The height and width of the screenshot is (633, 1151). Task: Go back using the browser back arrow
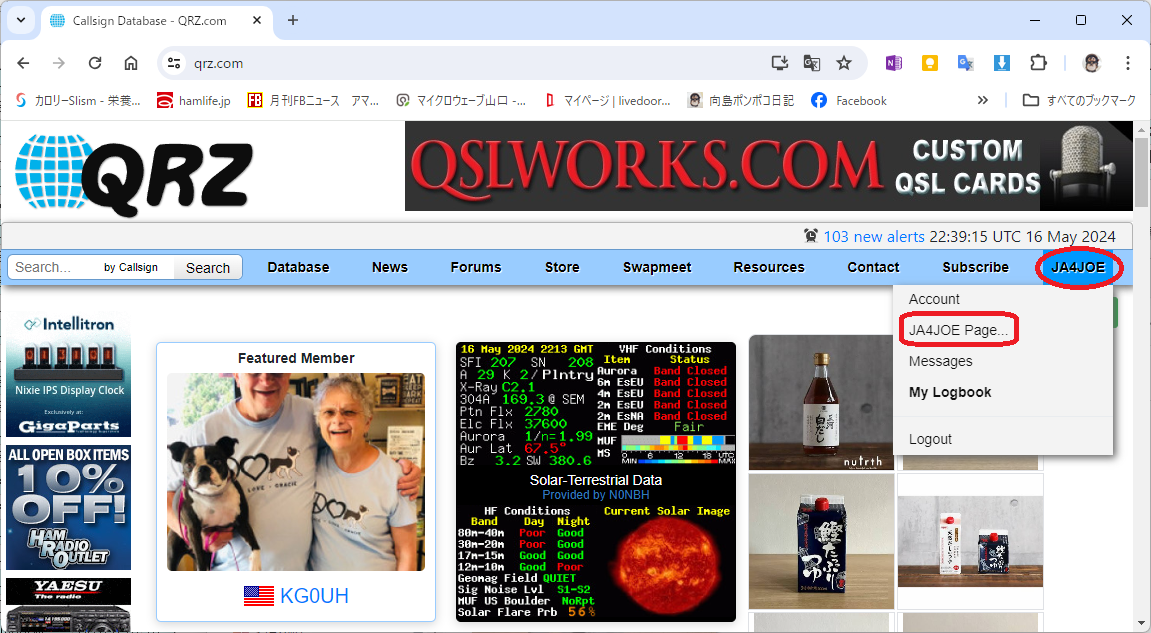pyautogui.click(x=23, y=63)
